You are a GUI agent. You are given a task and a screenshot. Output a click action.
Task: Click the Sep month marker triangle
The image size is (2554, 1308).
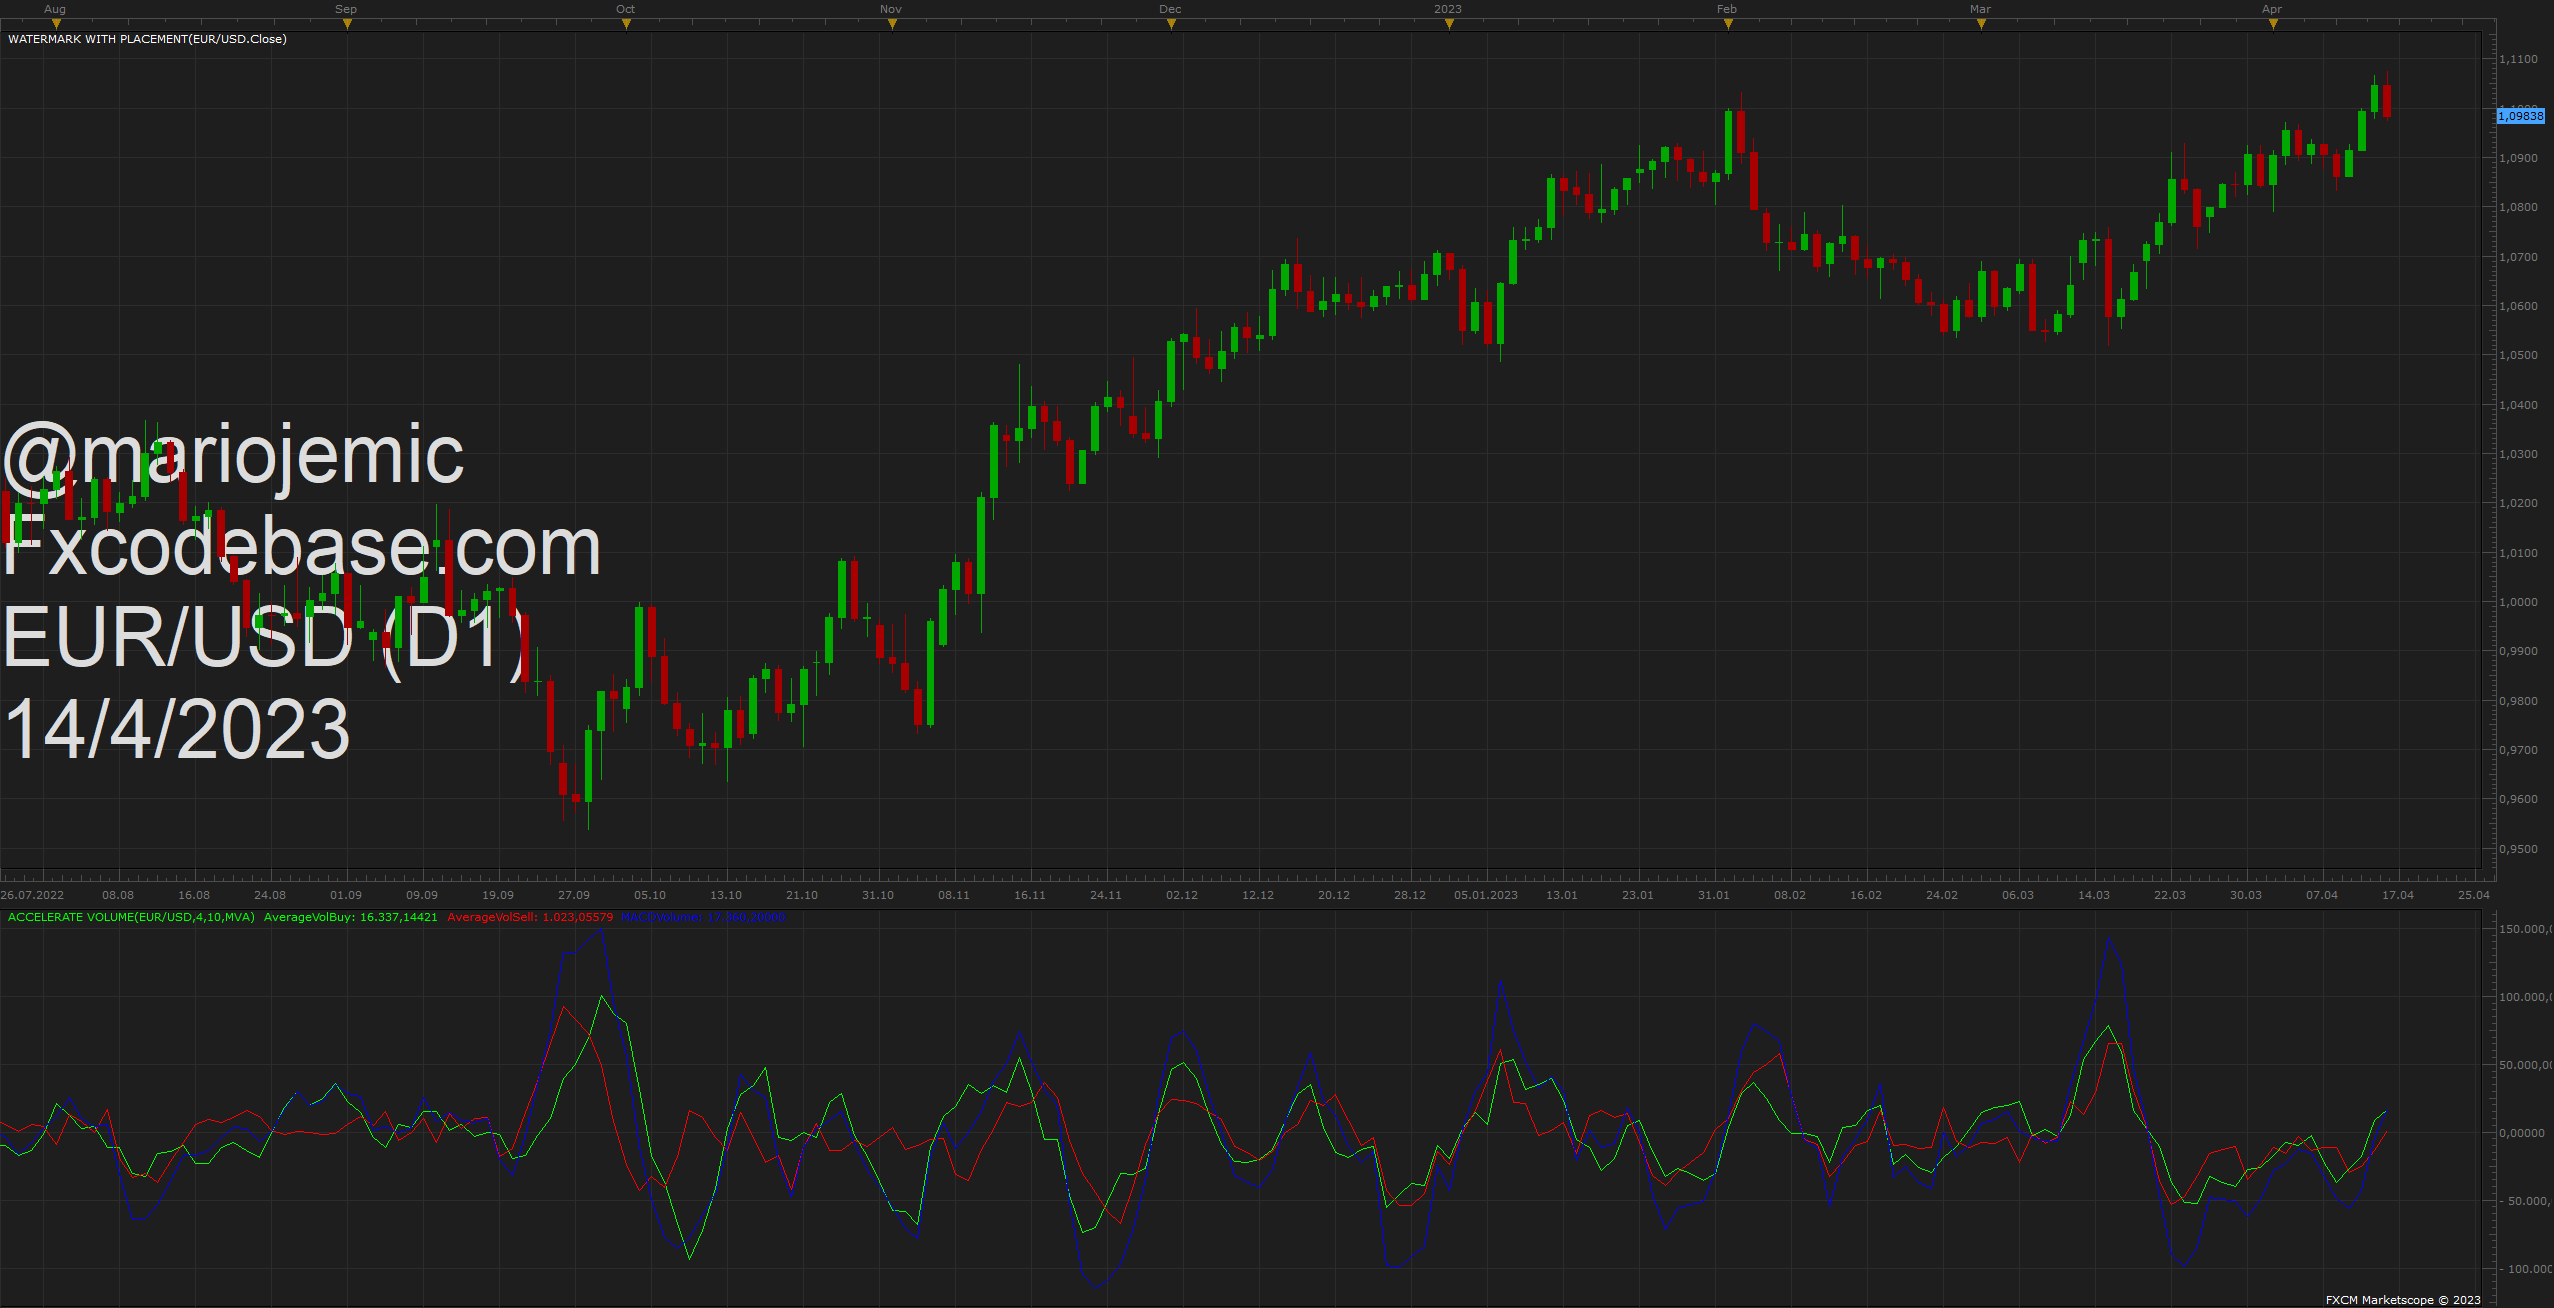click(x=347, y=24)
